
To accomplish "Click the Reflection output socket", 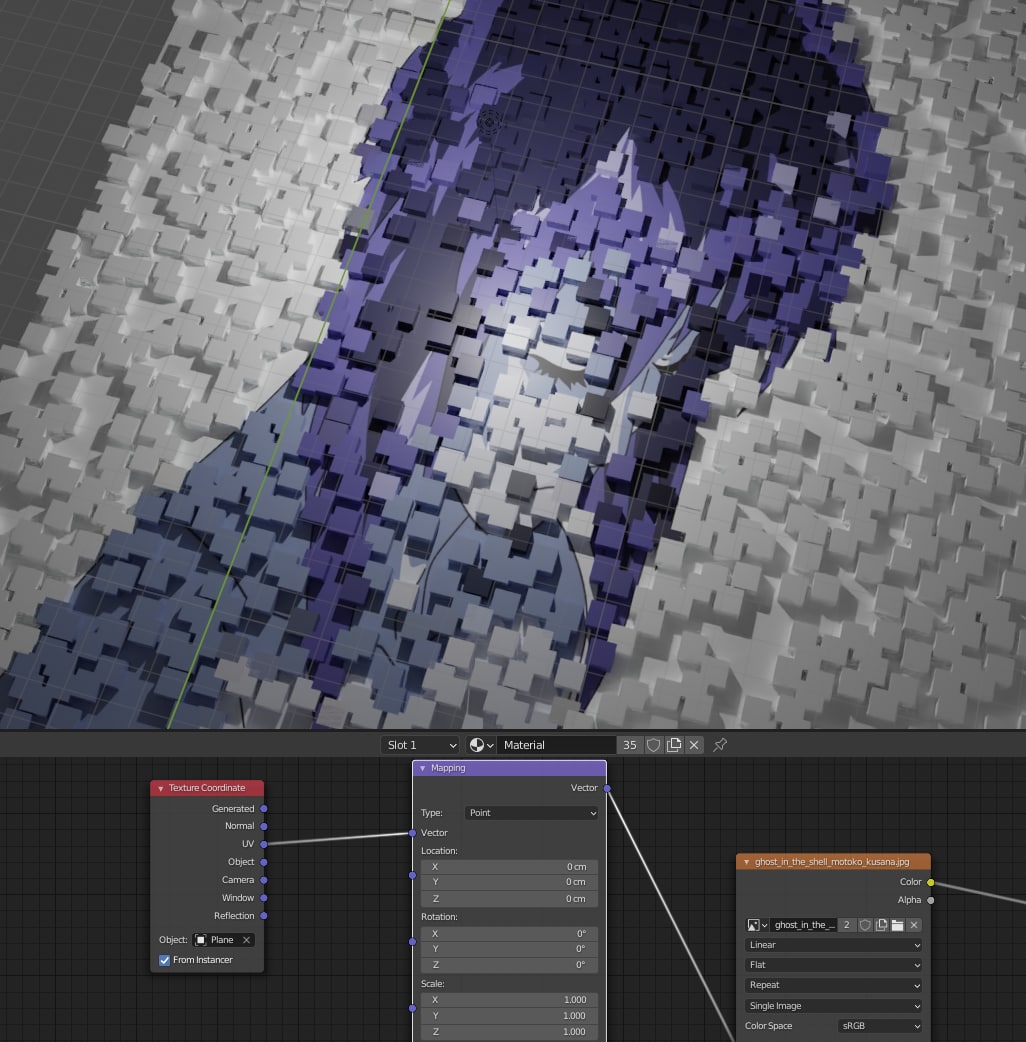I will click(264, 916).
